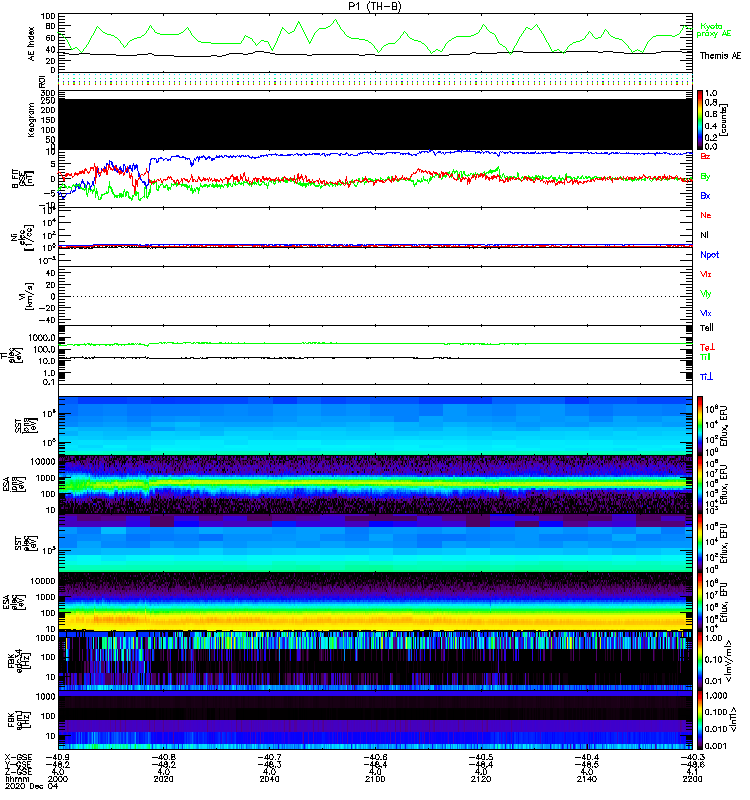Click the date text "2020 Dec 04"
Viewport: 750px width, 800px height.
31,786
